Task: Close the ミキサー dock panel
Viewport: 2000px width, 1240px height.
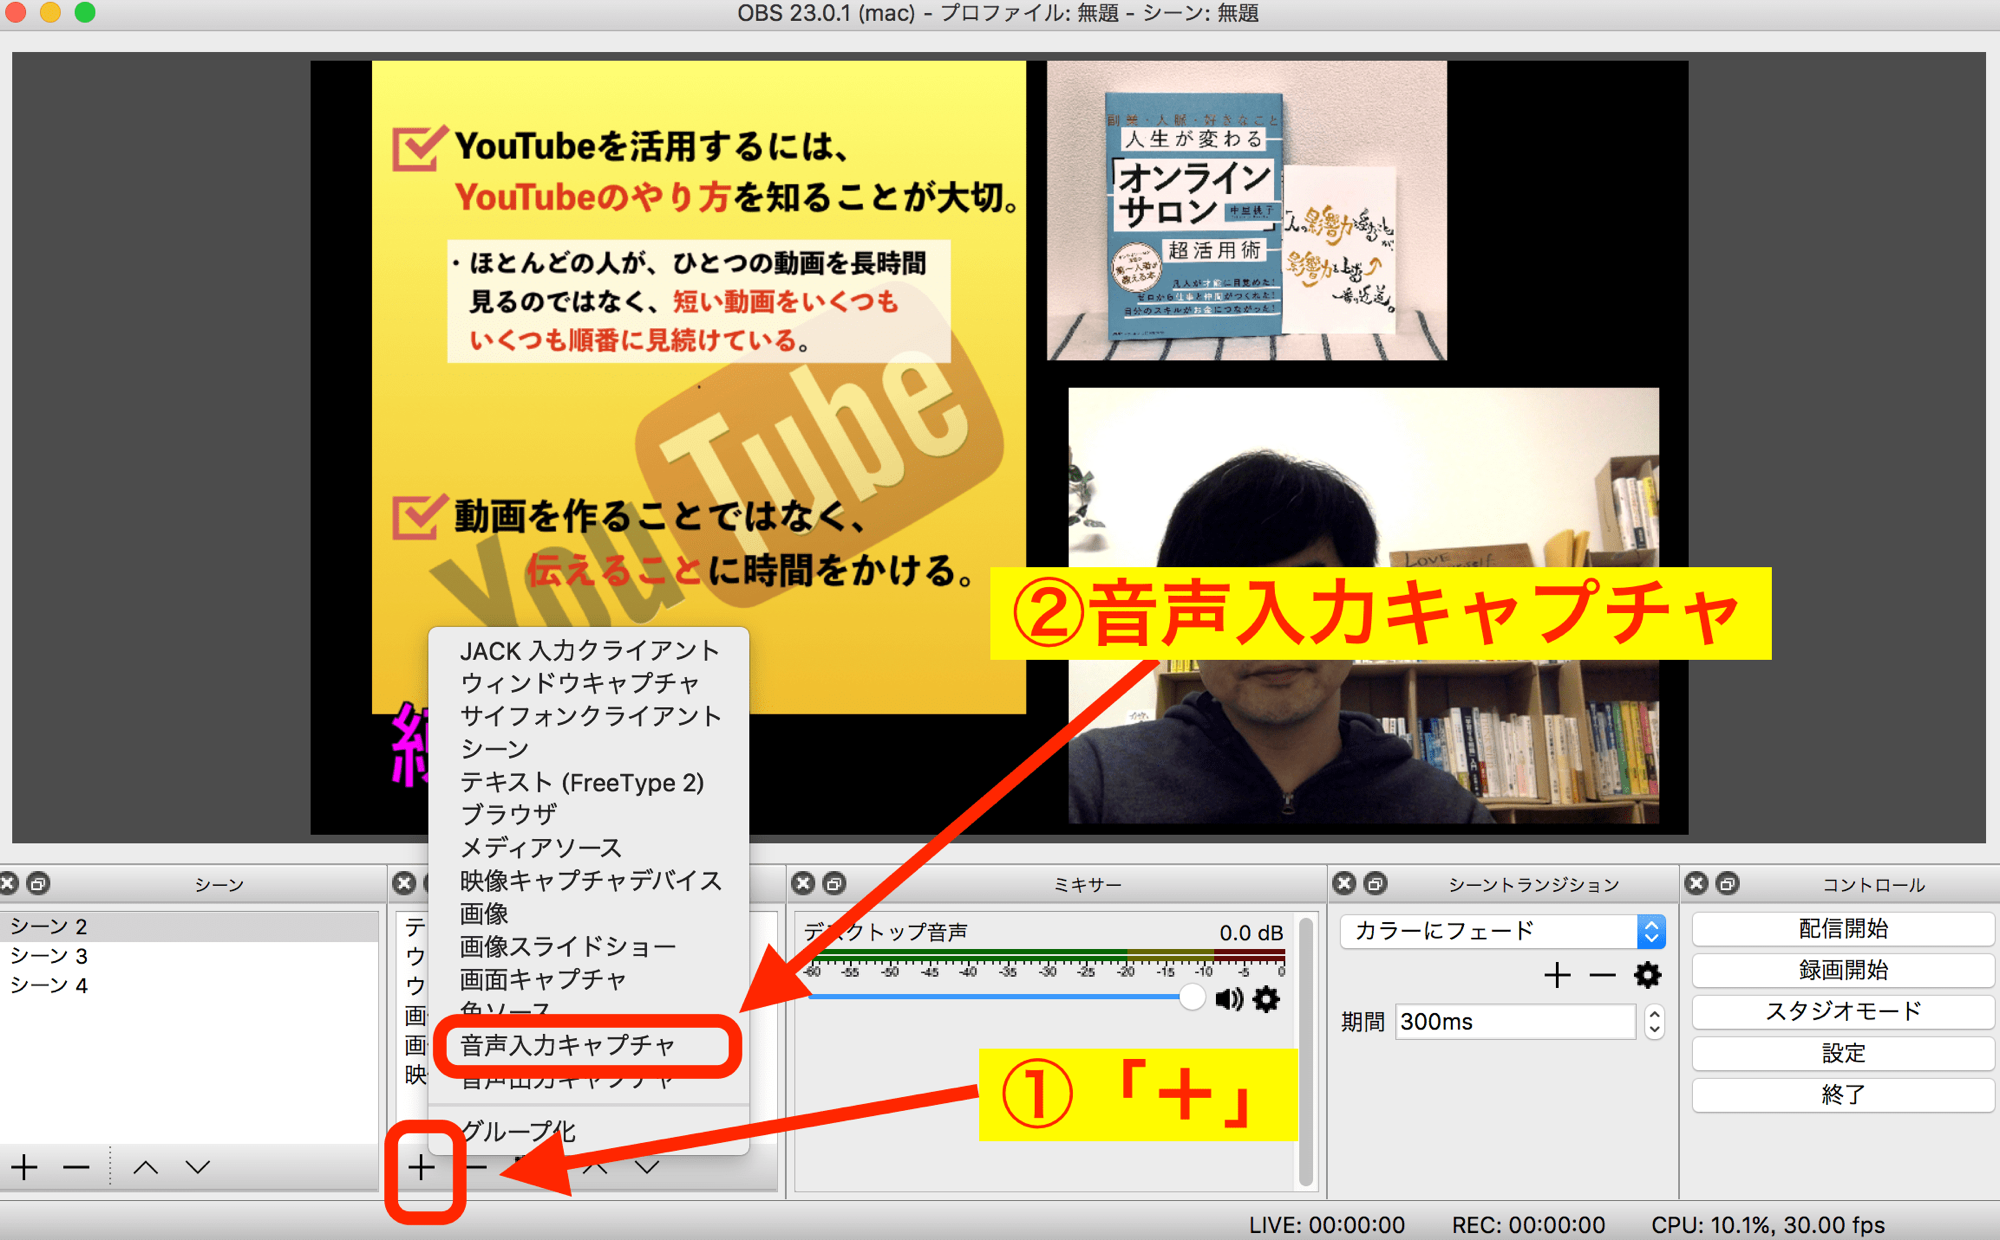Action: pos(803,883)
